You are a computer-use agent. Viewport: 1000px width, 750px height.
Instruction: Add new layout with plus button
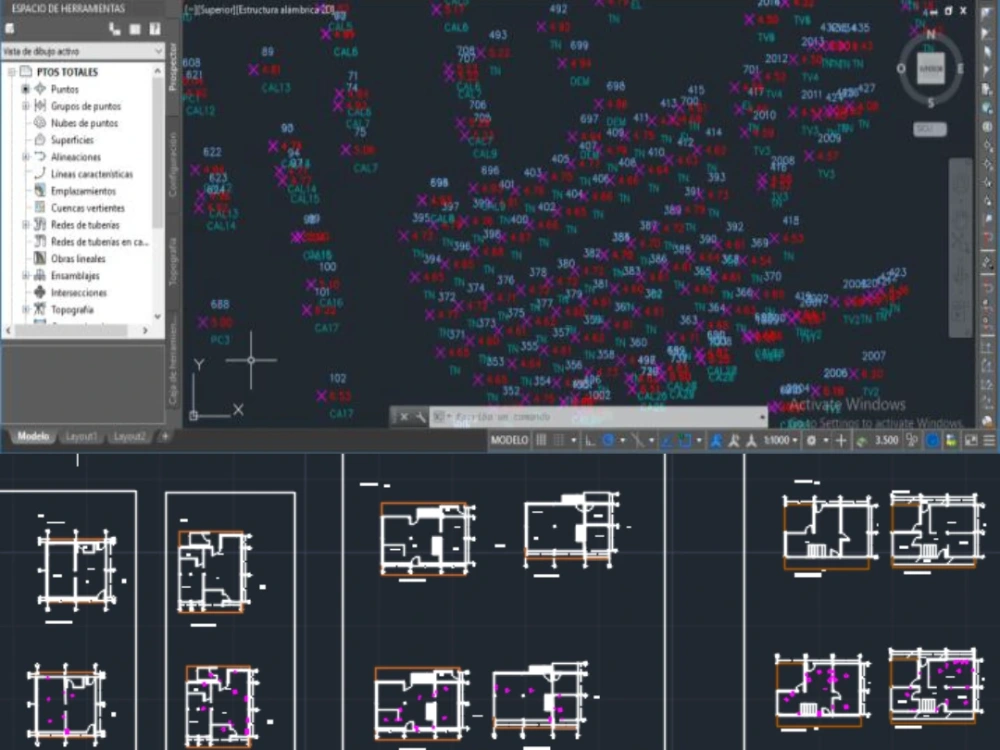(165, 436)
